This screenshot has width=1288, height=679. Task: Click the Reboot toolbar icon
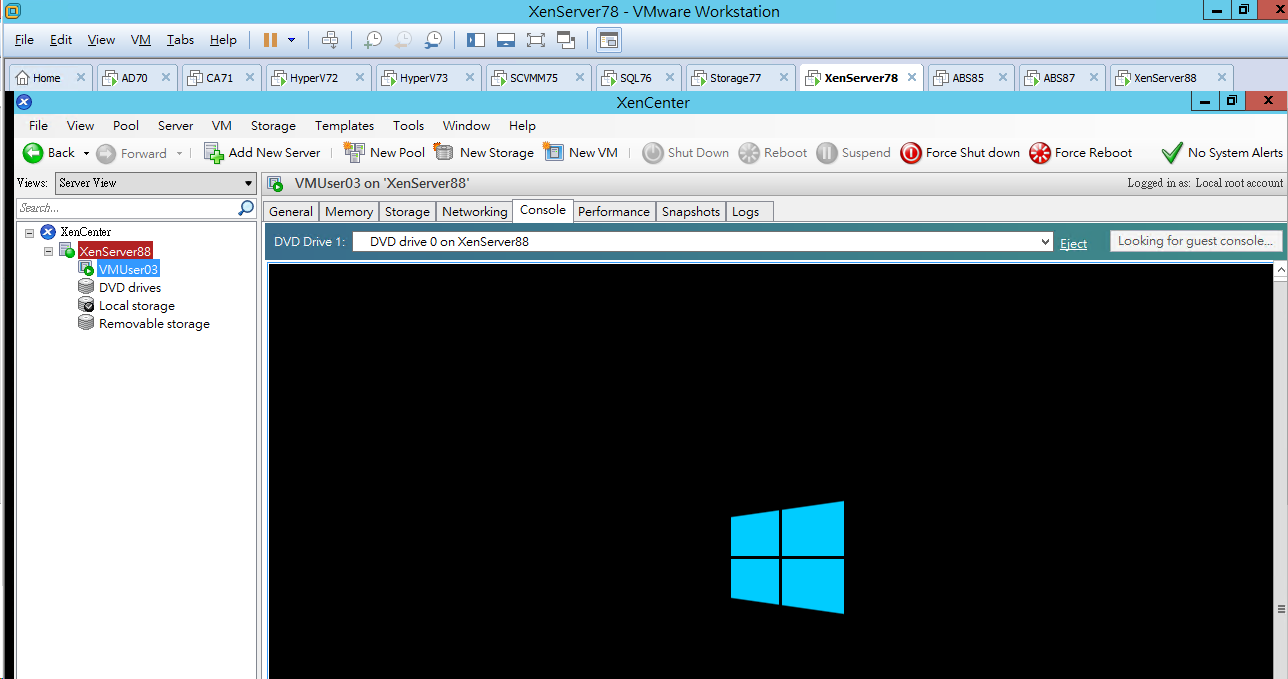749,153
